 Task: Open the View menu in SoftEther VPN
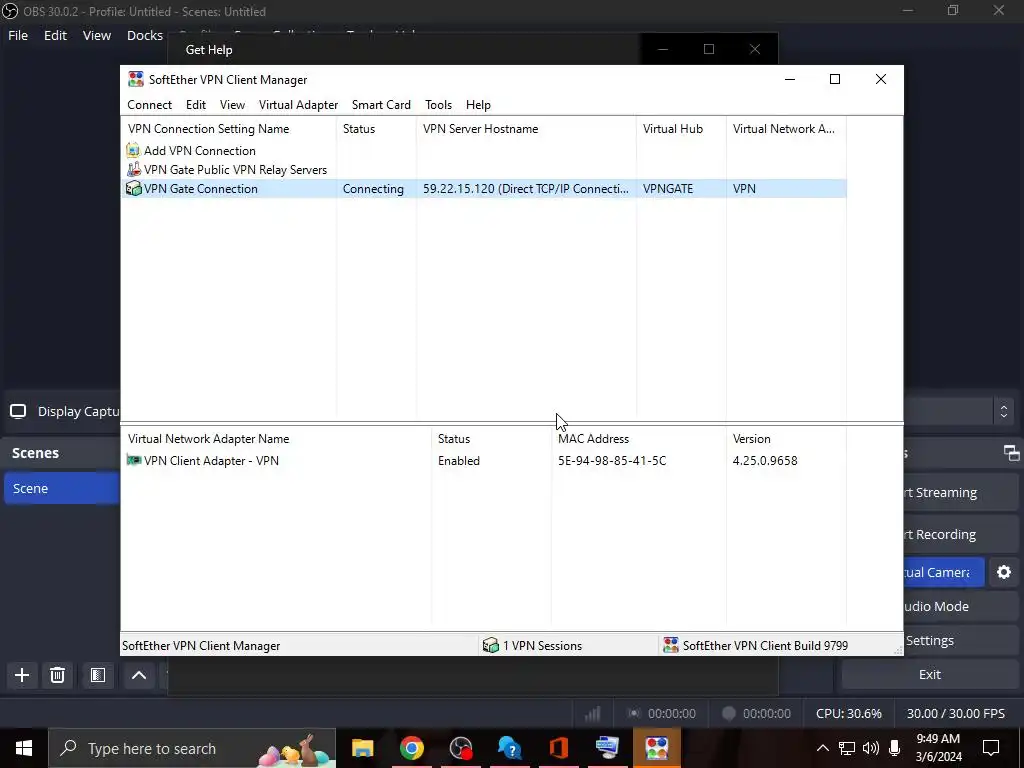pyautogui.click(x=232, y=104)
